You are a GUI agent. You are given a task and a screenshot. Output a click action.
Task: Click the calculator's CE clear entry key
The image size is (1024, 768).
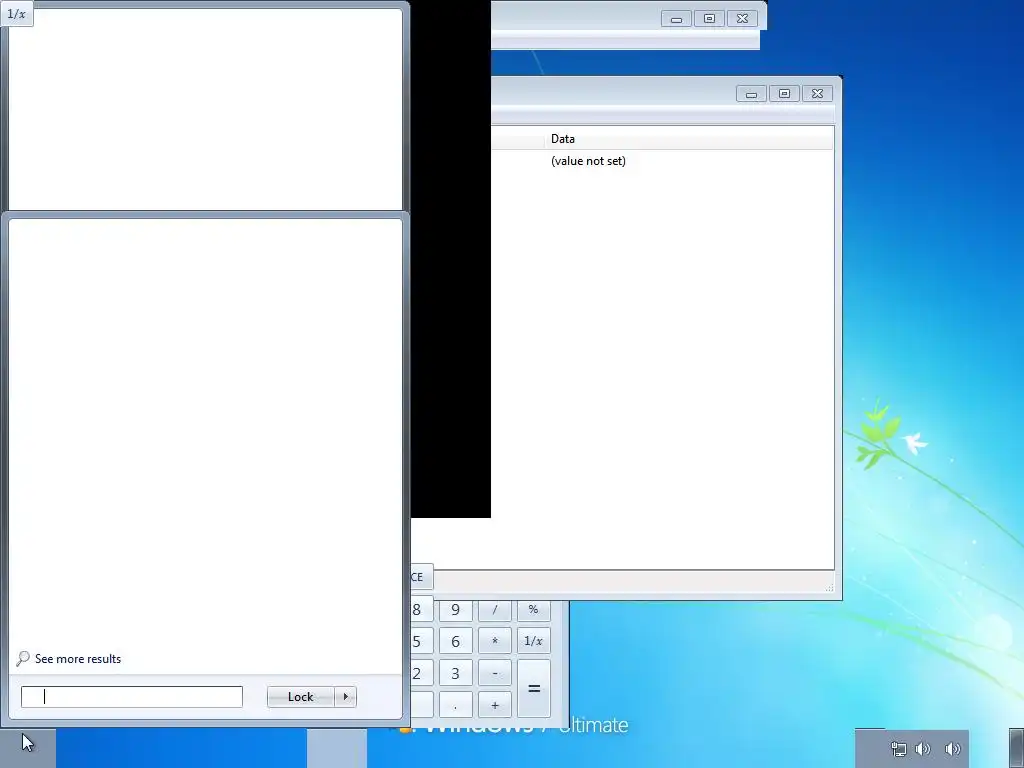421,577
